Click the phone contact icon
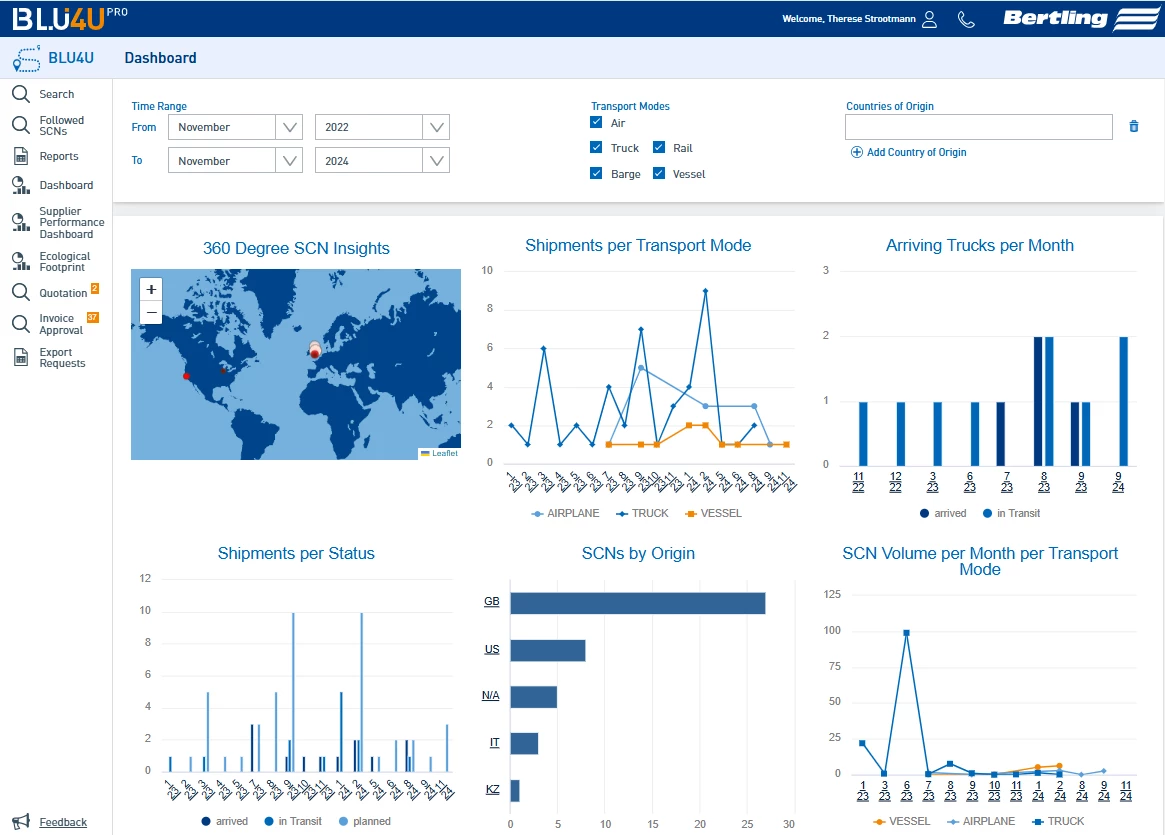 pos(966,19)
